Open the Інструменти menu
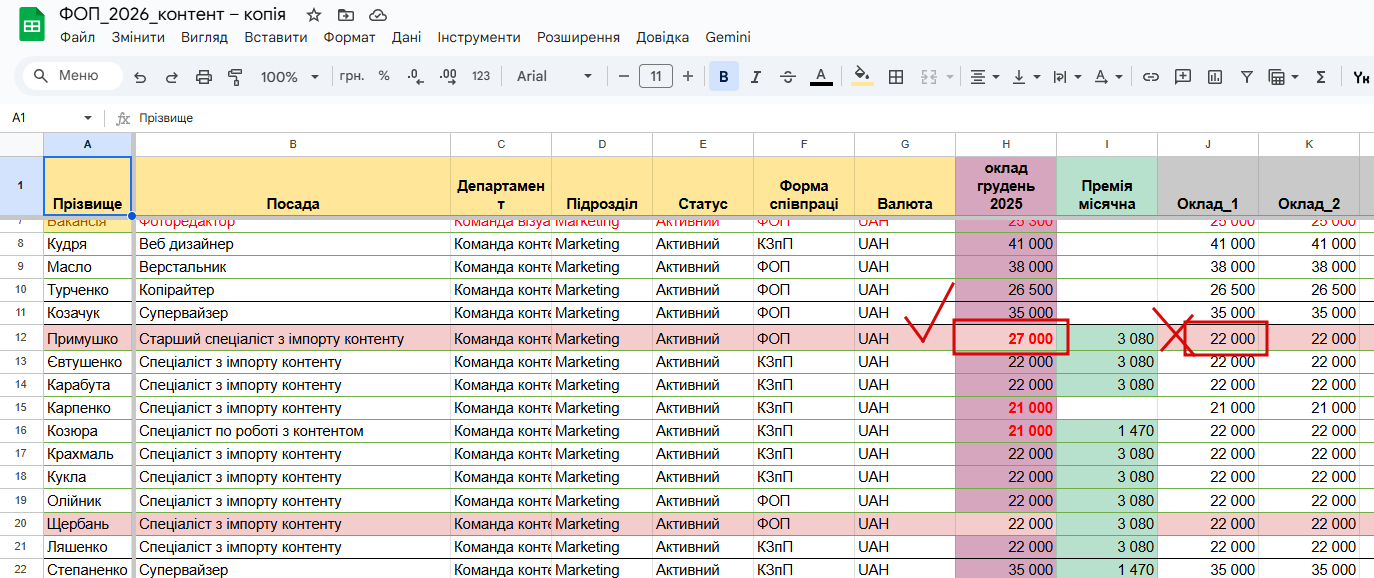 coord(479,37)
